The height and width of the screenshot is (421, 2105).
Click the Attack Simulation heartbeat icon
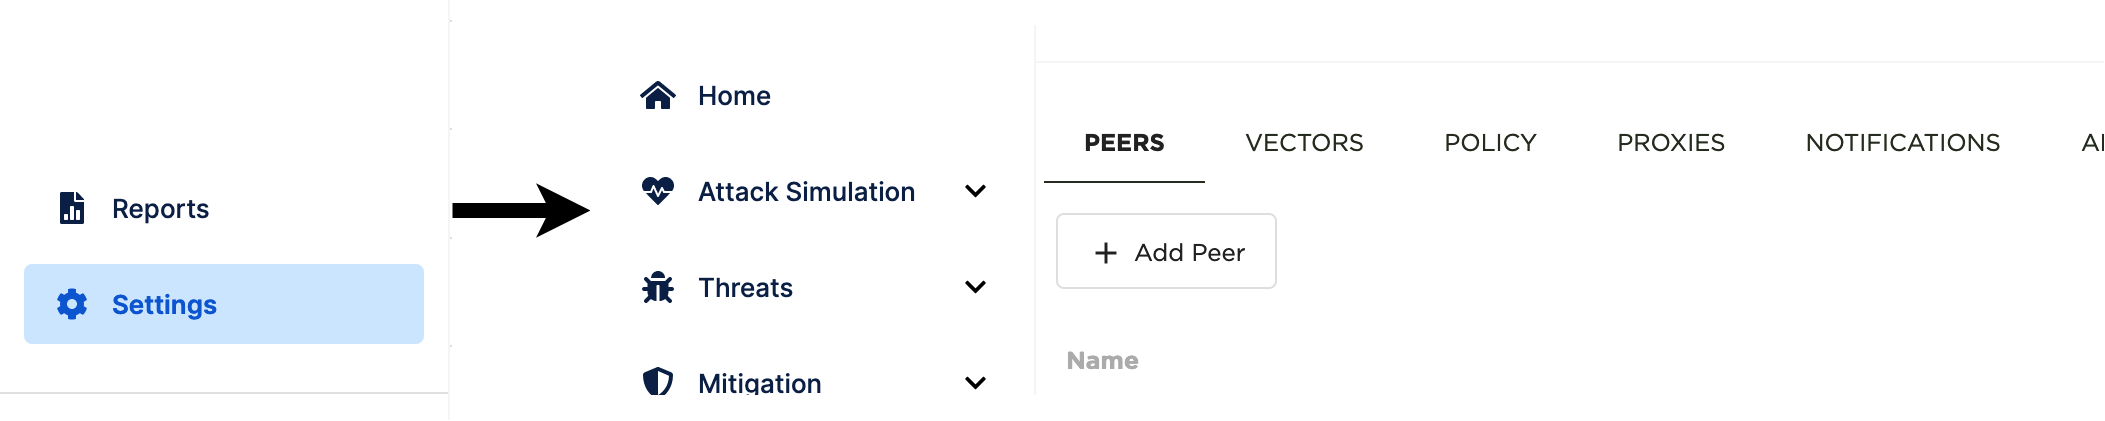[x=657, y=191]
